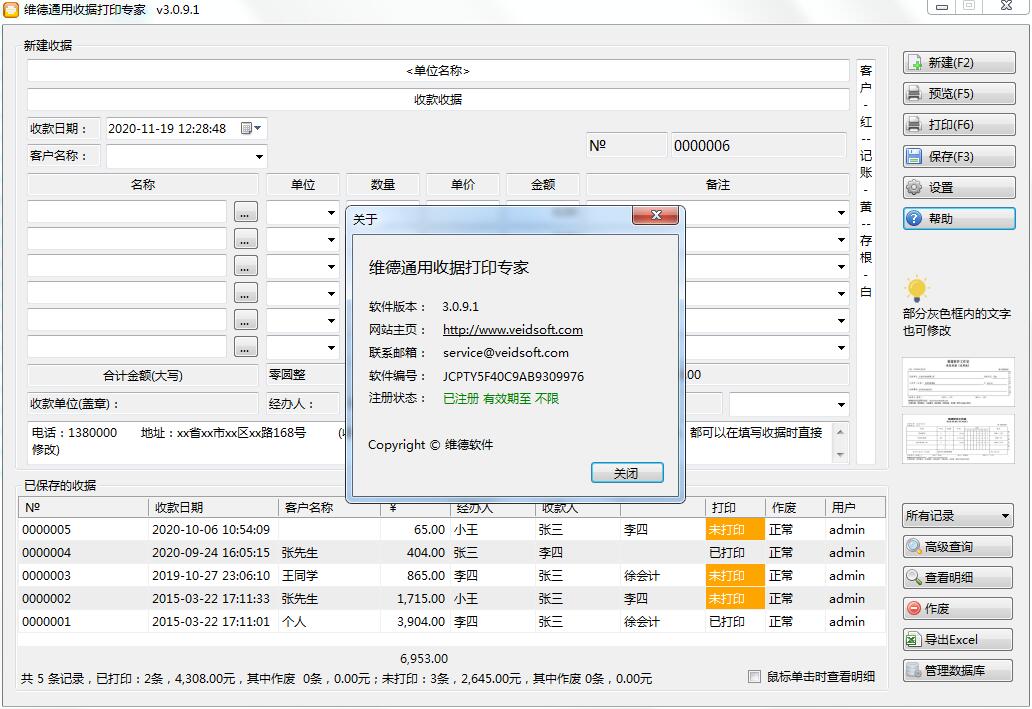
Task: Expand last row 备注 dropdown arrow
Action: coord(841,348)
